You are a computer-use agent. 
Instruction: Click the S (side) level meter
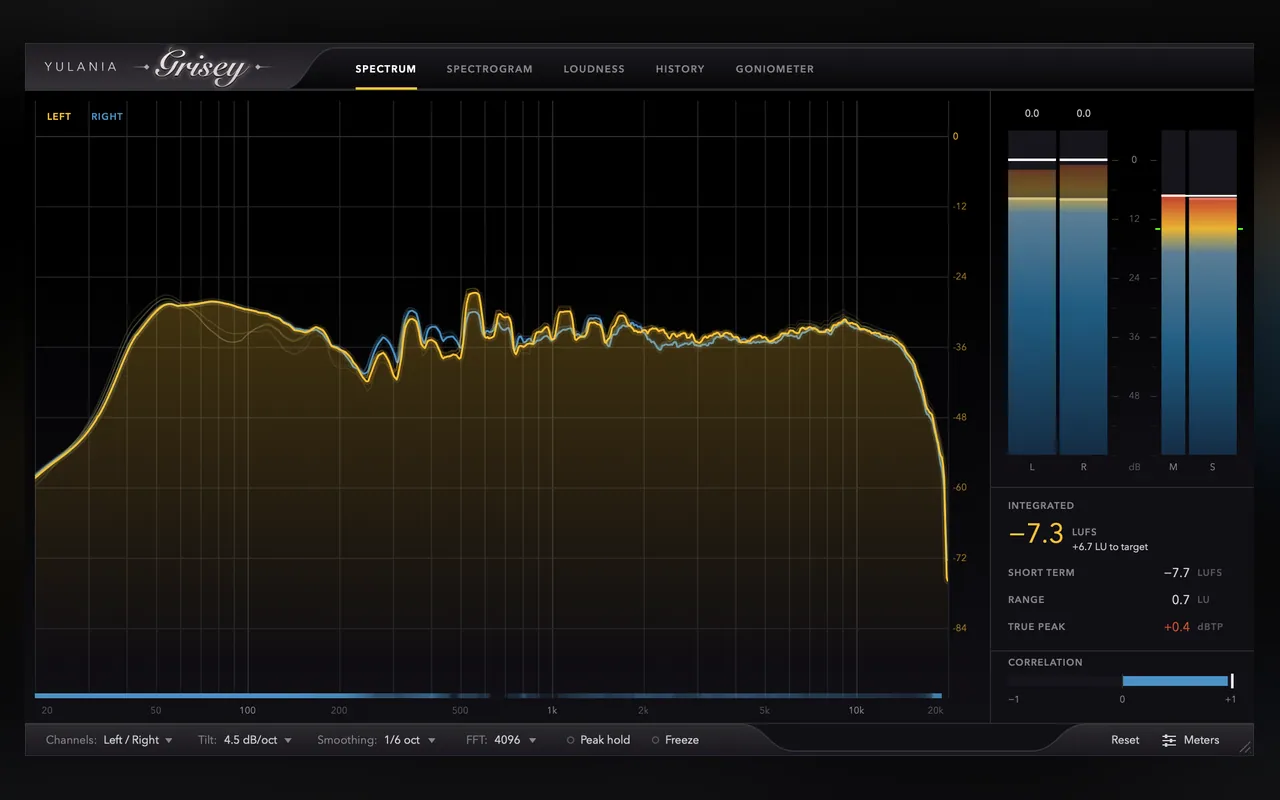point(1213,292)
